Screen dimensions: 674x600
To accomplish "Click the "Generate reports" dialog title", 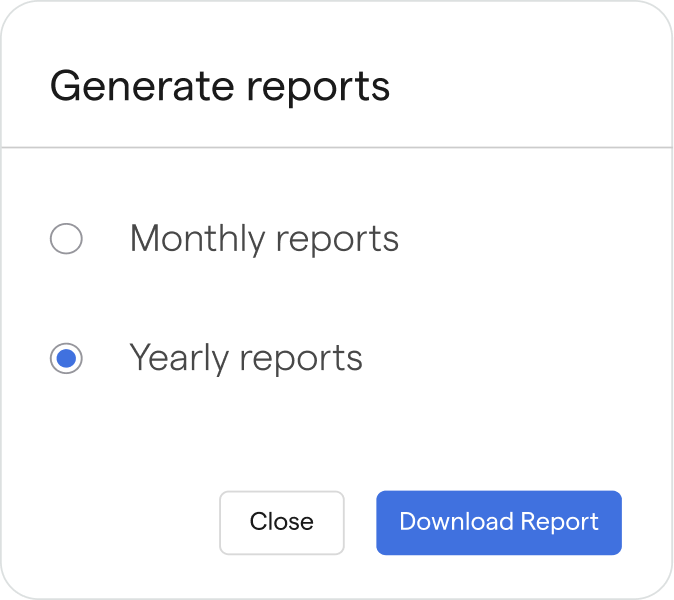I will point(220,86).
